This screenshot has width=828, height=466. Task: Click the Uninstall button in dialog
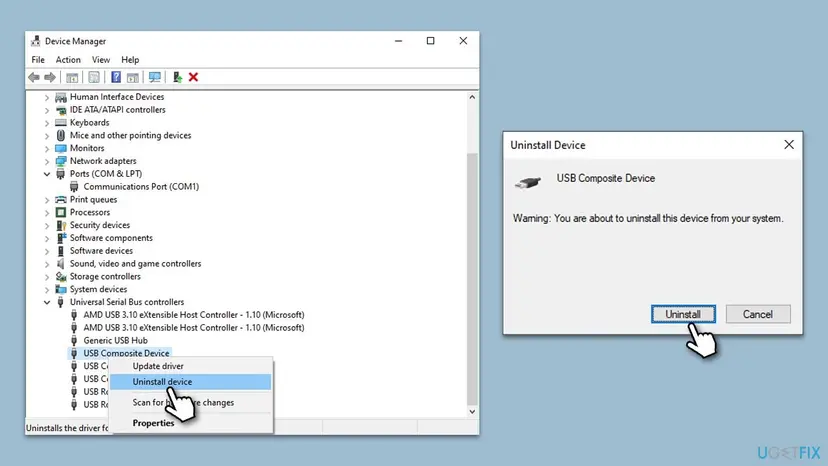pos(683,314)
